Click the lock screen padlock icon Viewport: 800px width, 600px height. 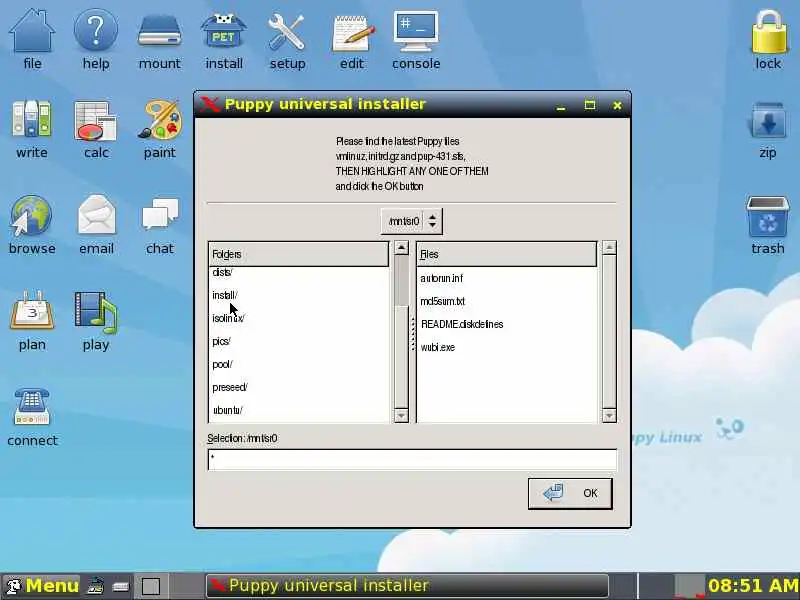tap(768, 38)
